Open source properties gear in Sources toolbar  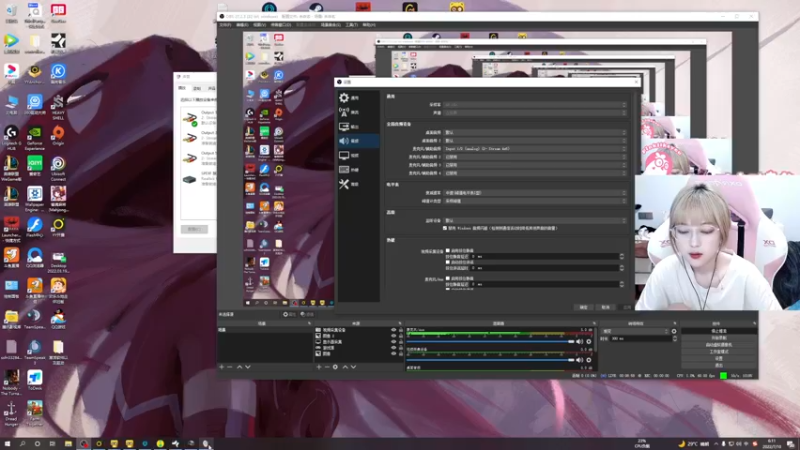(335, 367)
